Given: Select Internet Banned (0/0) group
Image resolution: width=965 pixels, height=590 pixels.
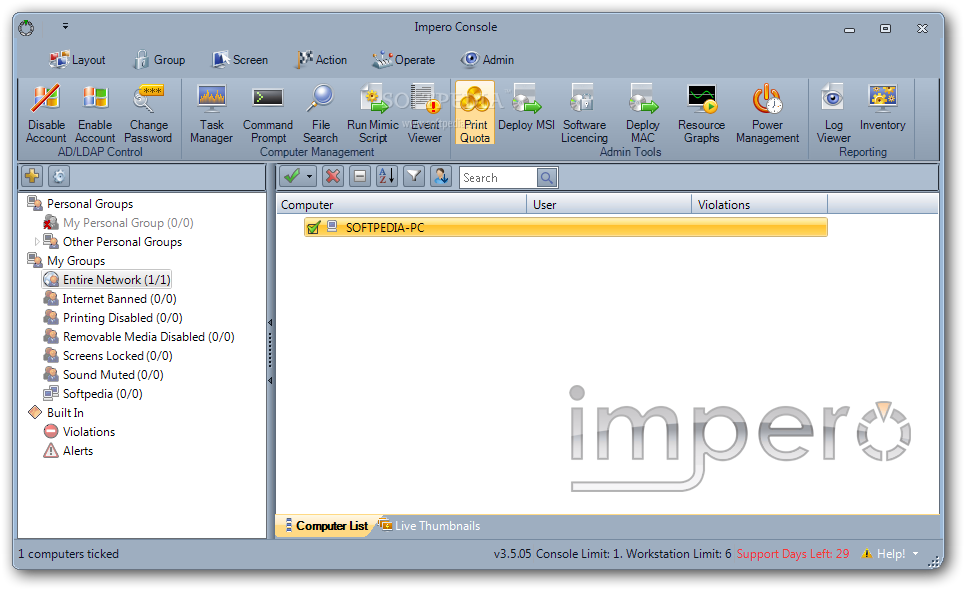Looking at the screenshot, I should pyautogui.click(x=110, y=299).
